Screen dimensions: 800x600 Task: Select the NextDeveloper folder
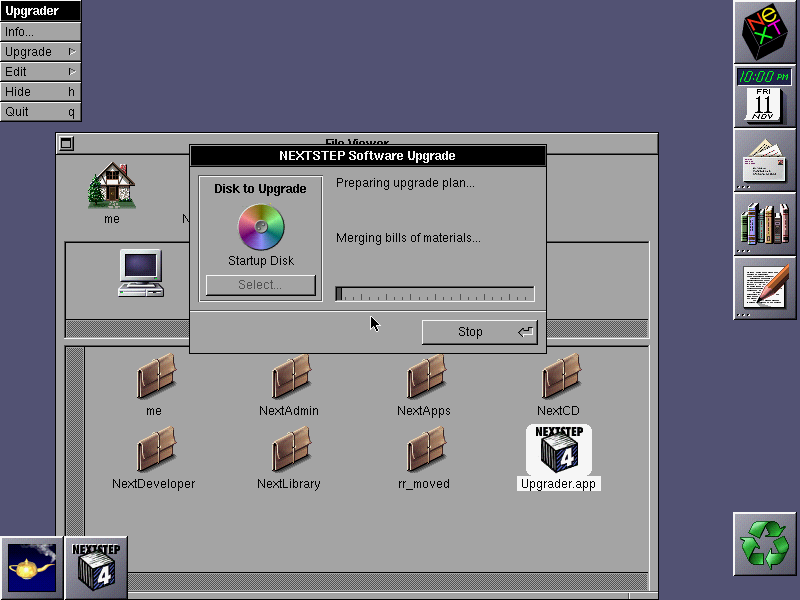click(x=155, y=450)
